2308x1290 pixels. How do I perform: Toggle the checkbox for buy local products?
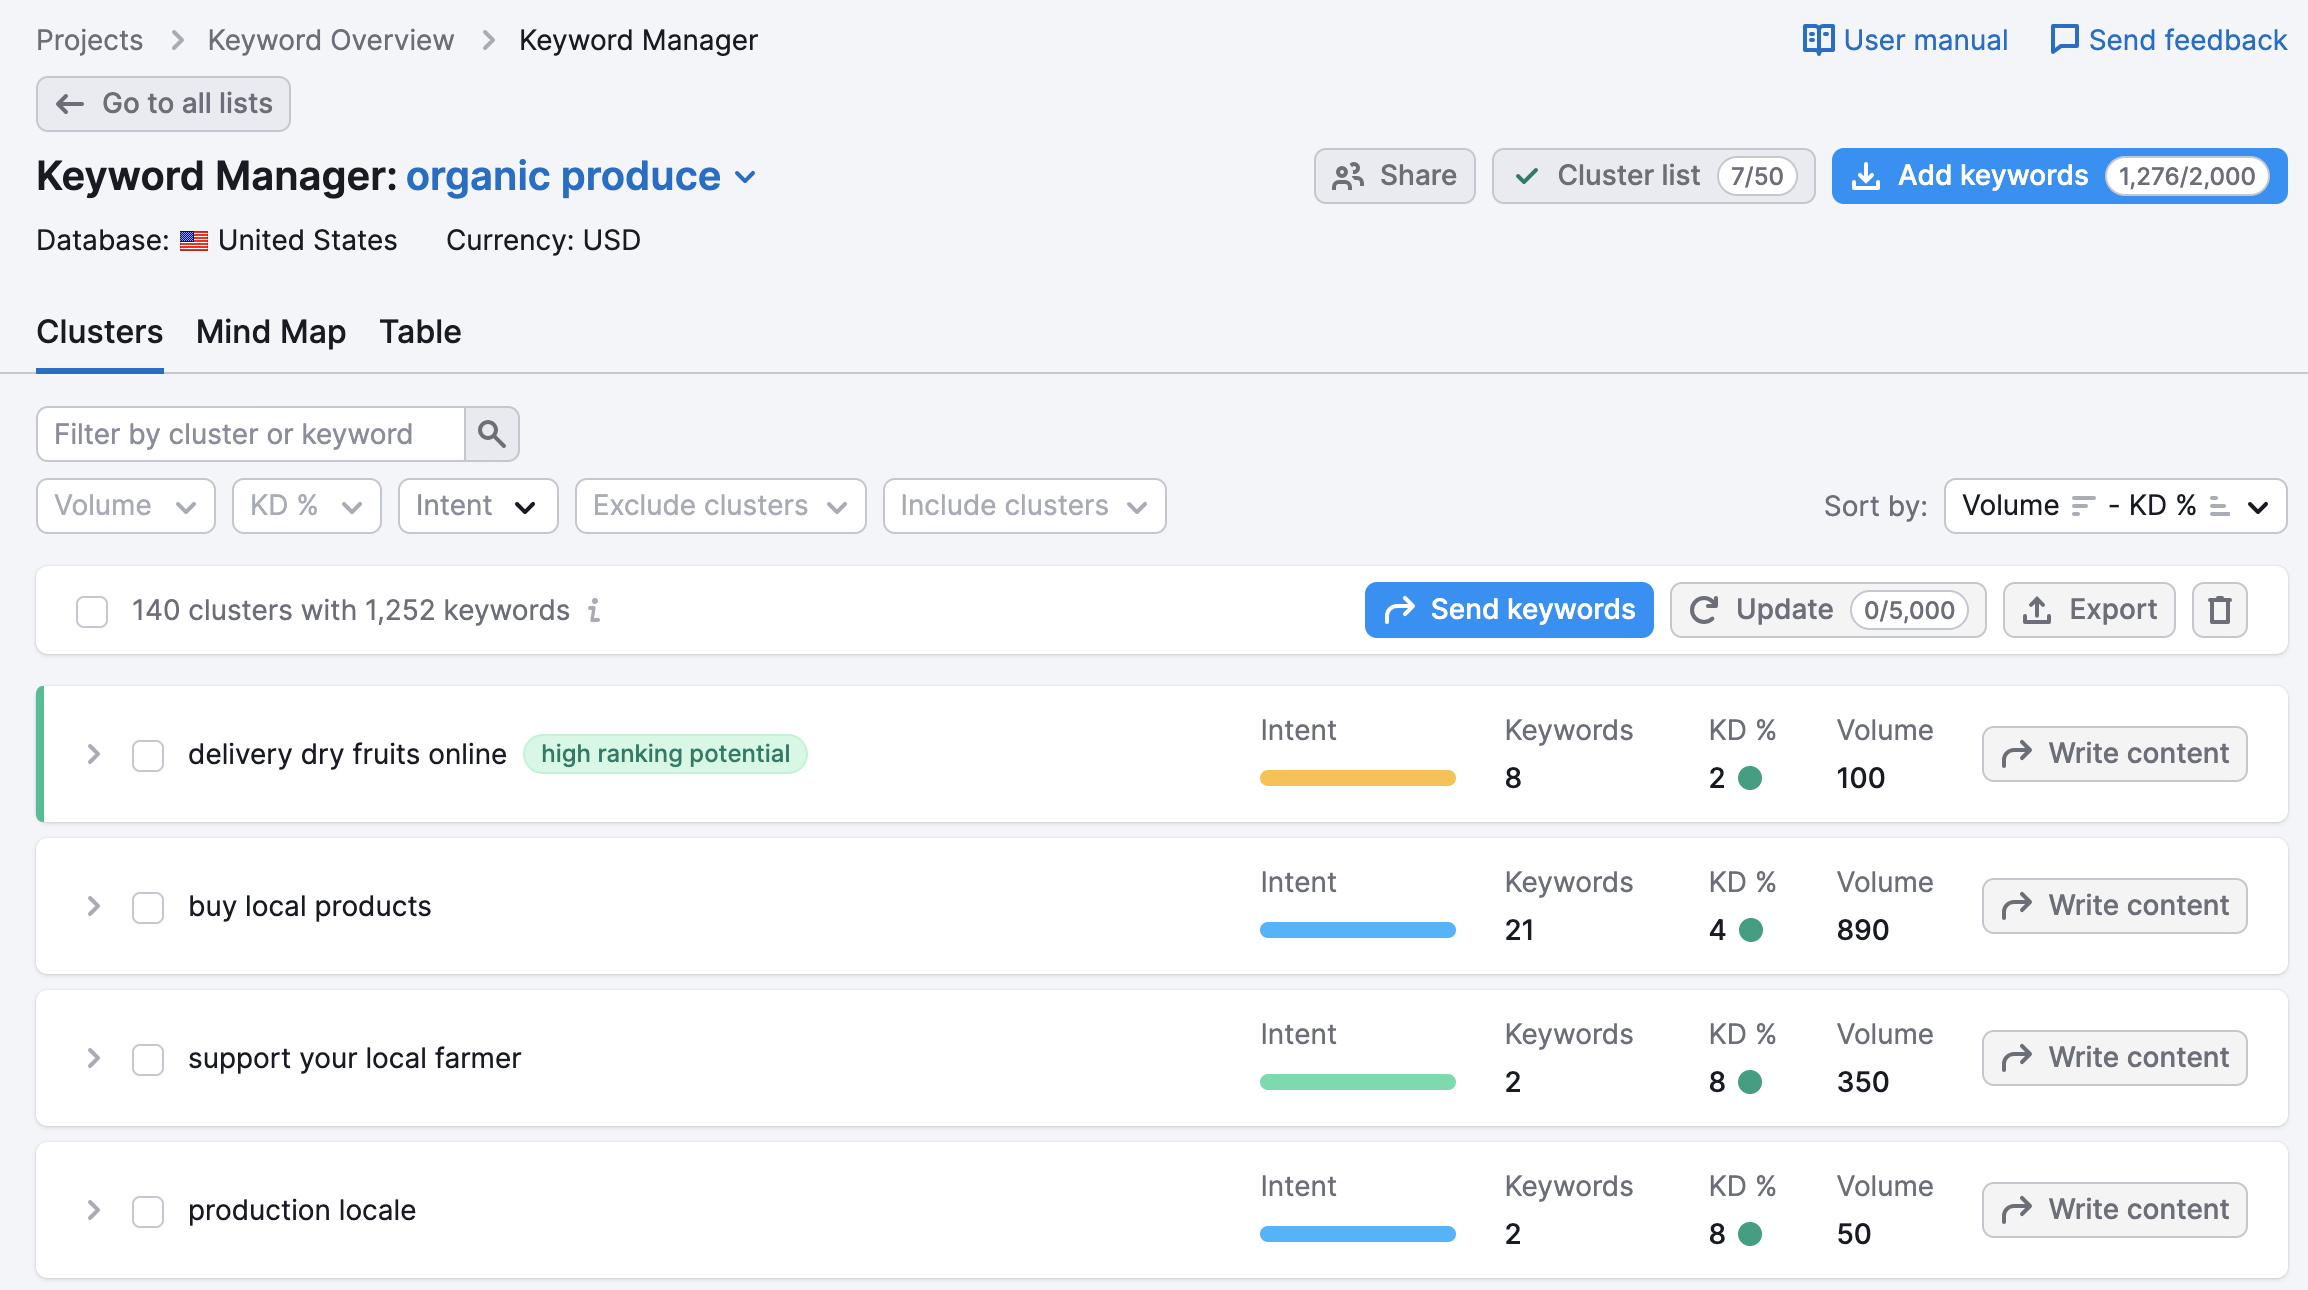(x=149, y=906)
